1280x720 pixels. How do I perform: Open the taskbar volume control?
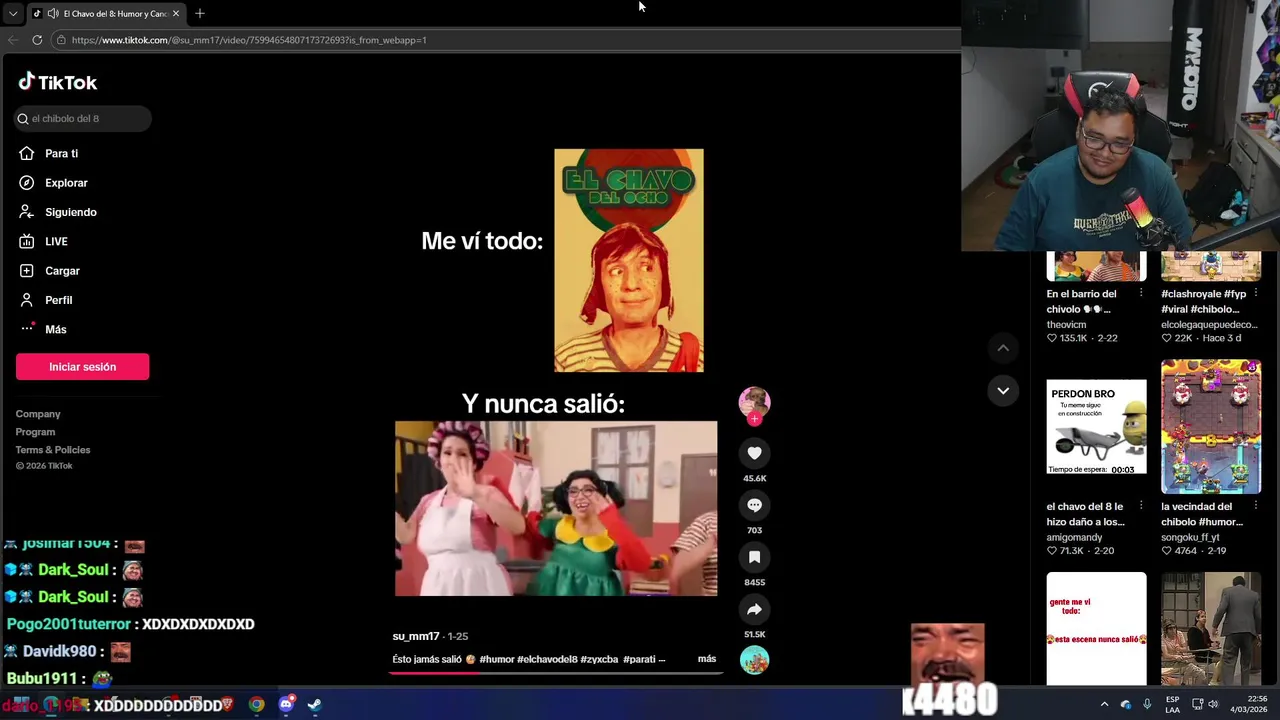pyautogui.click(x=1213, y=705)
